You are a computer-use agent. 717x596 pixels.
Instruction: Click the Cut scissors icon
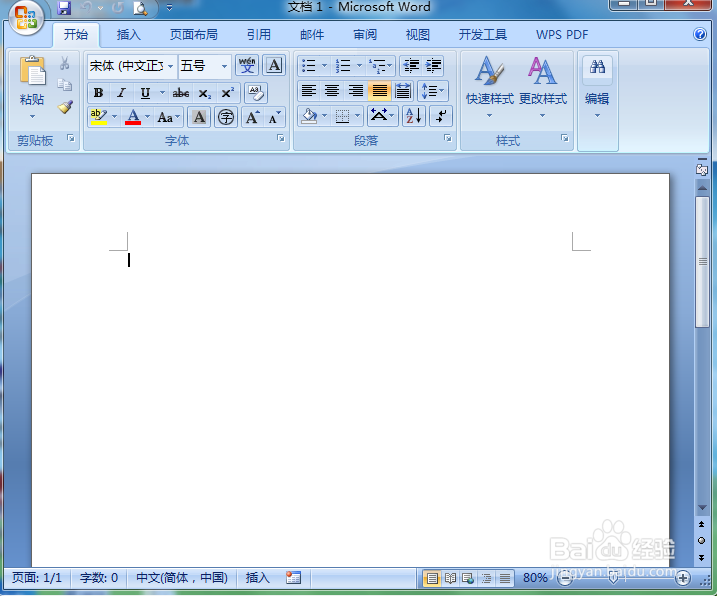pos(64,64)
